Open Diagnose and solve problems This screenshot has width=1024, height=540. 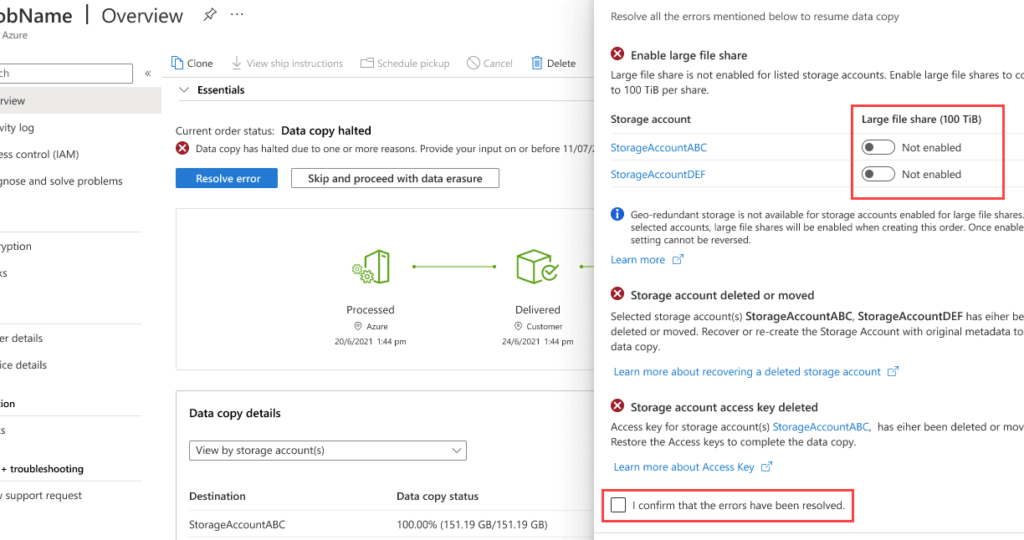60,182
